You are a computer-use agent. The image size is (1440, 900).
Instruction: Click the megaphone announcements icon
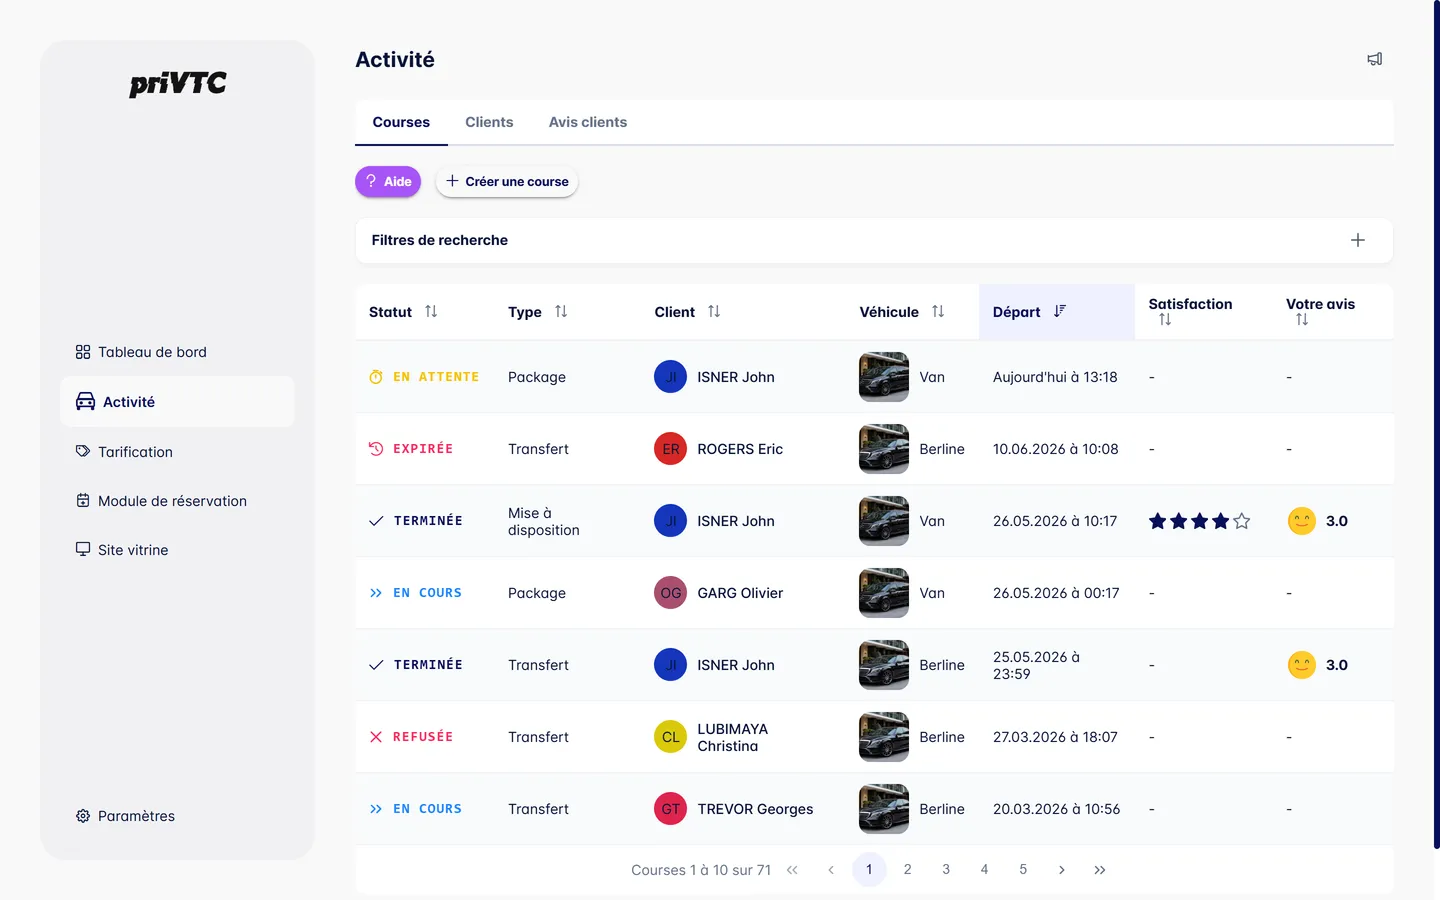pos(1375,59)
